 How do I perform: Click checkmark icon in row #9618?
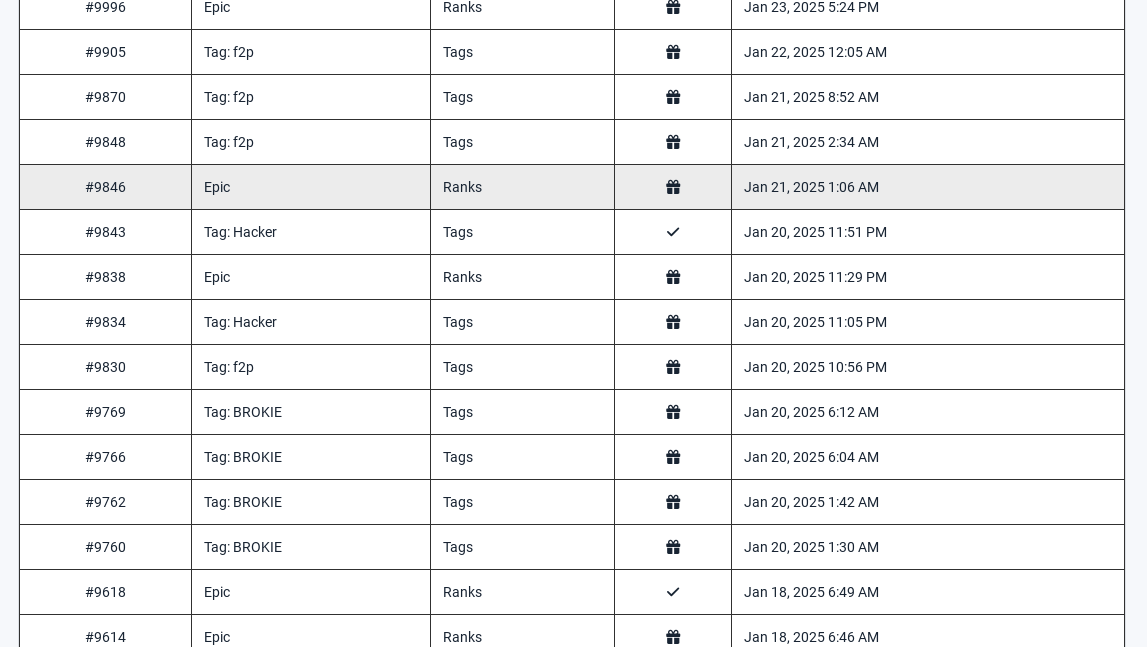pyautogui.click(x=673, y=592)
